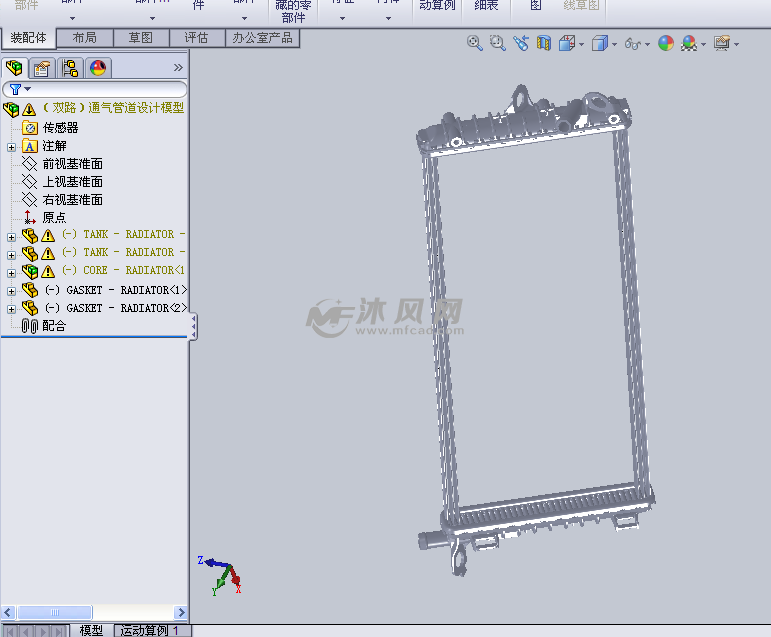Click the tree scrollbar right arrow

(181, 612)
